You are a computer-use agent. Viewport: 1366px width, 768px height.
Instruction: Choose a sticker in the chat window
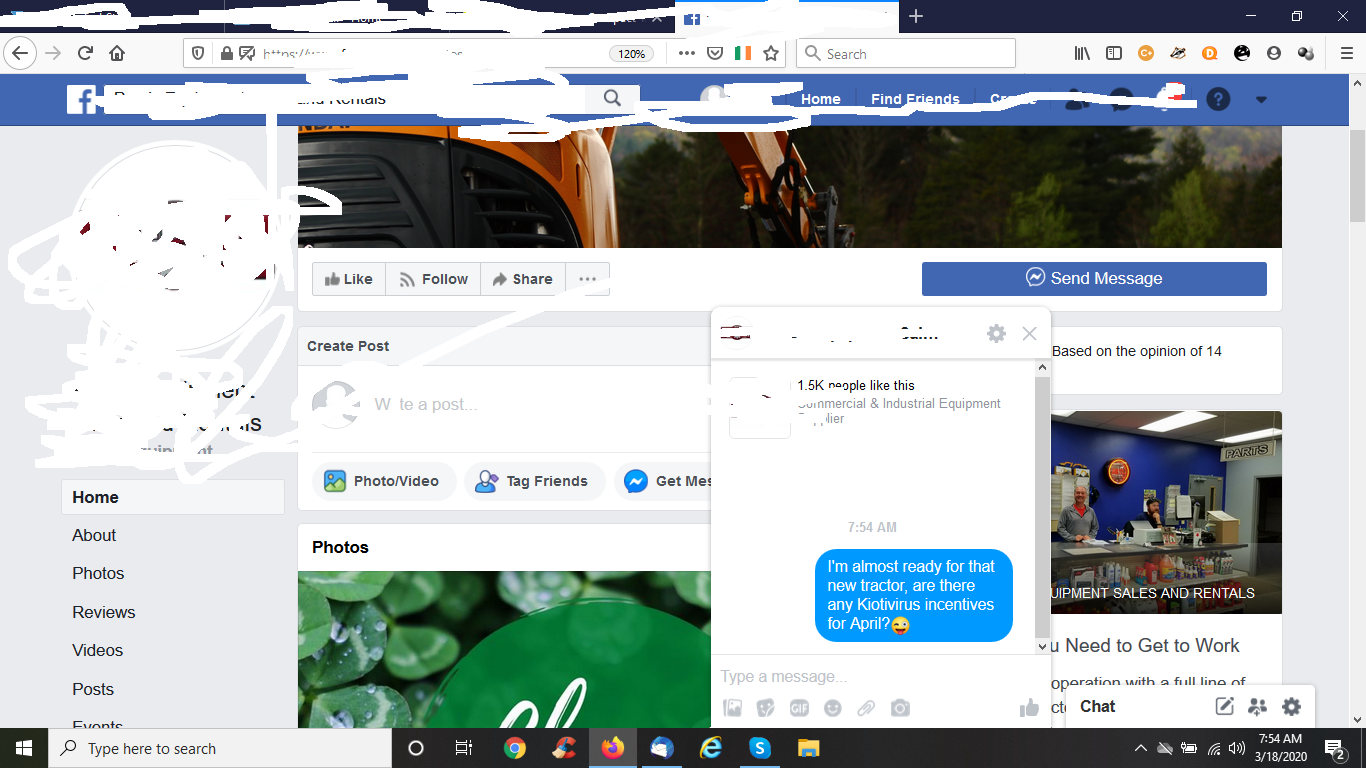pyautogui.click(x=766, y=708)
